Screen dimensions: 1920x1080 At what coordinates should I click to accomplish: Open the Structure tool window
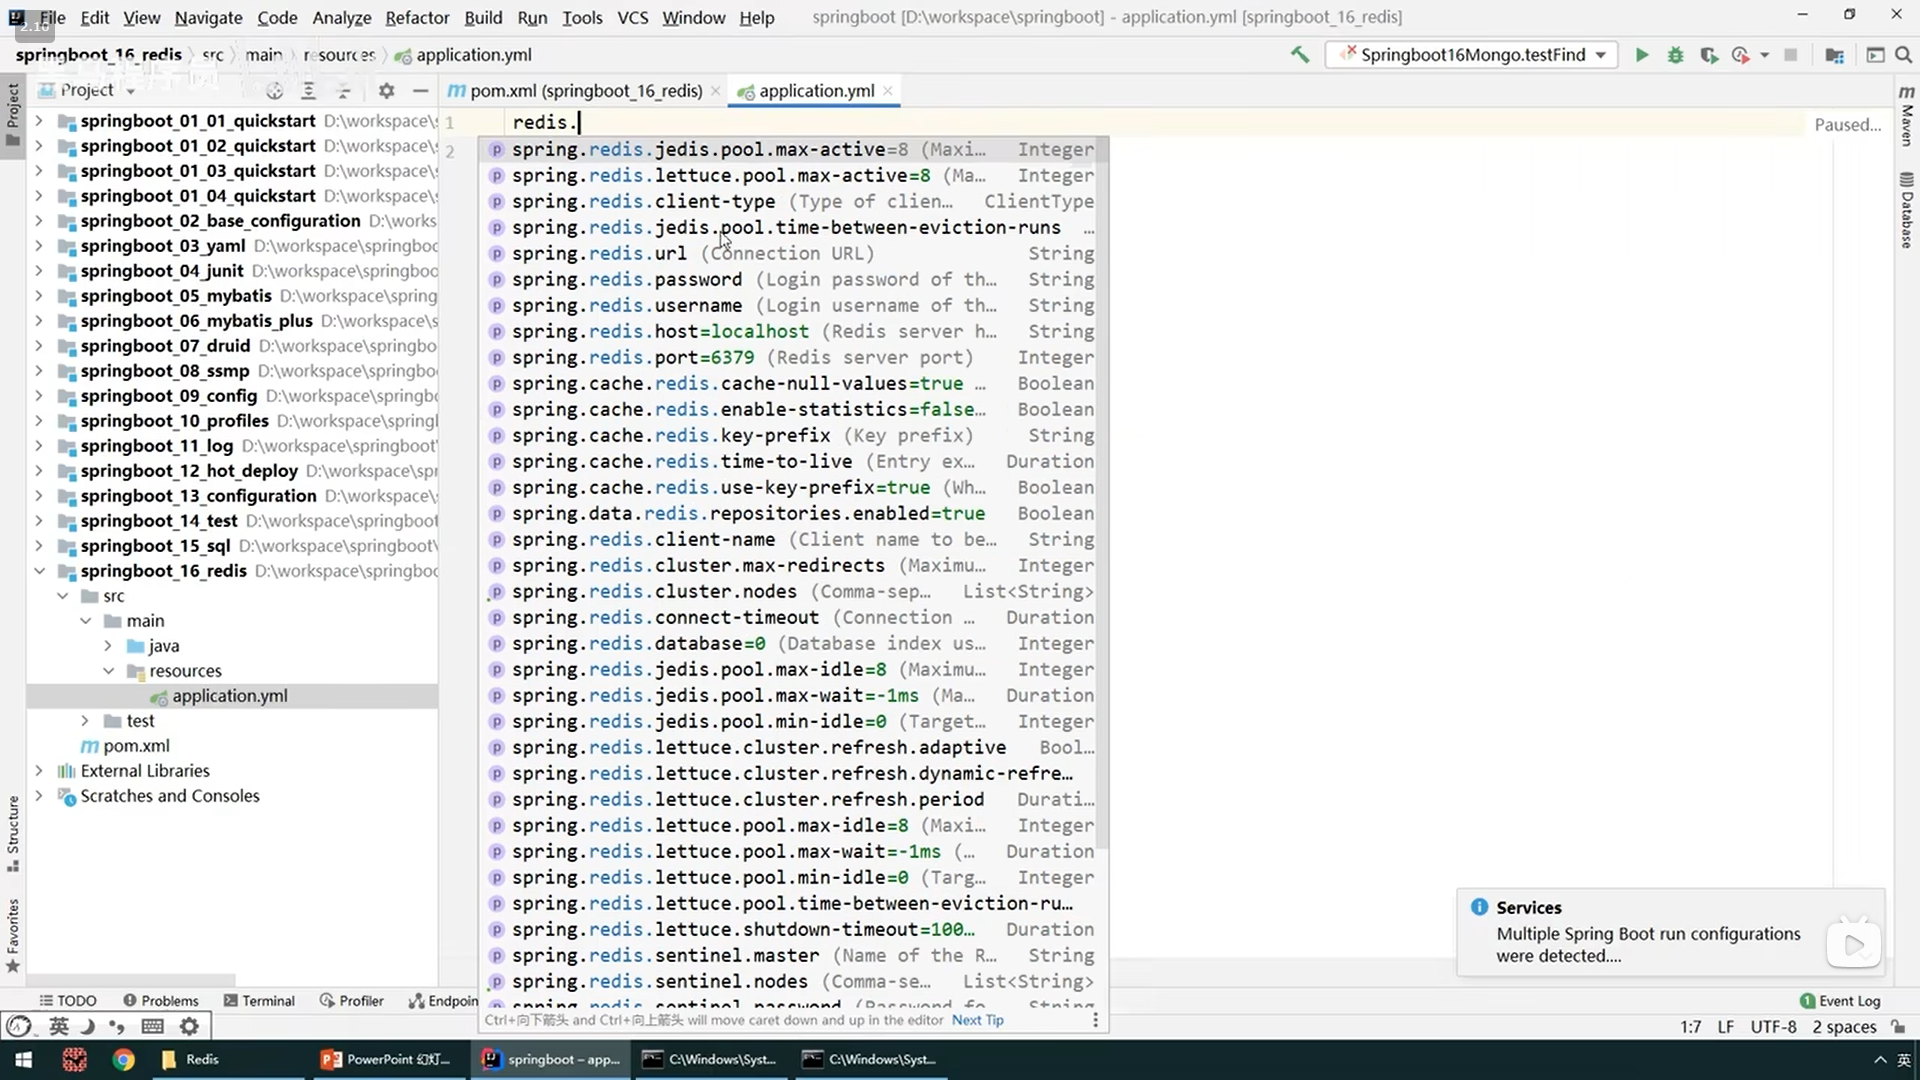pos(13,832)
